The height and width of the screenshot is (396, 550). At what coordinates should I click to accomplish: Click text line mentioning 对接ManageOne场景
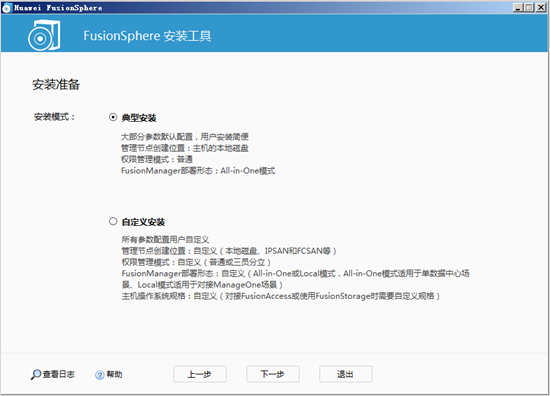[x=202, y=284]
